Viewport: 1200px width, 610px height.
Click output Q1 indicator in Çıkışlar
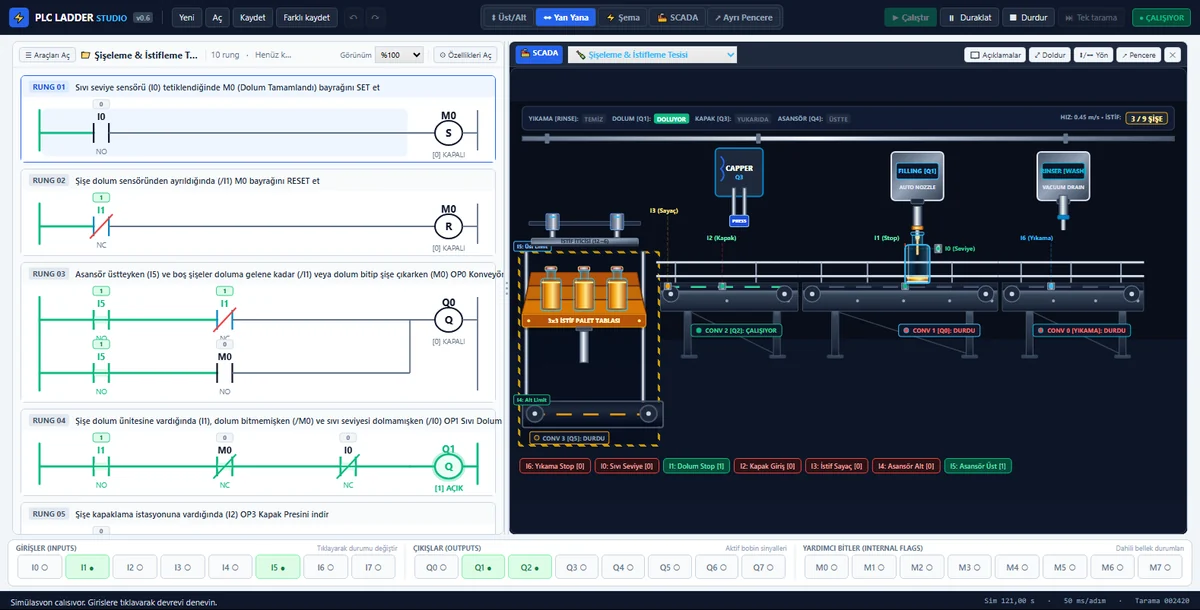[x=483, y=567]
